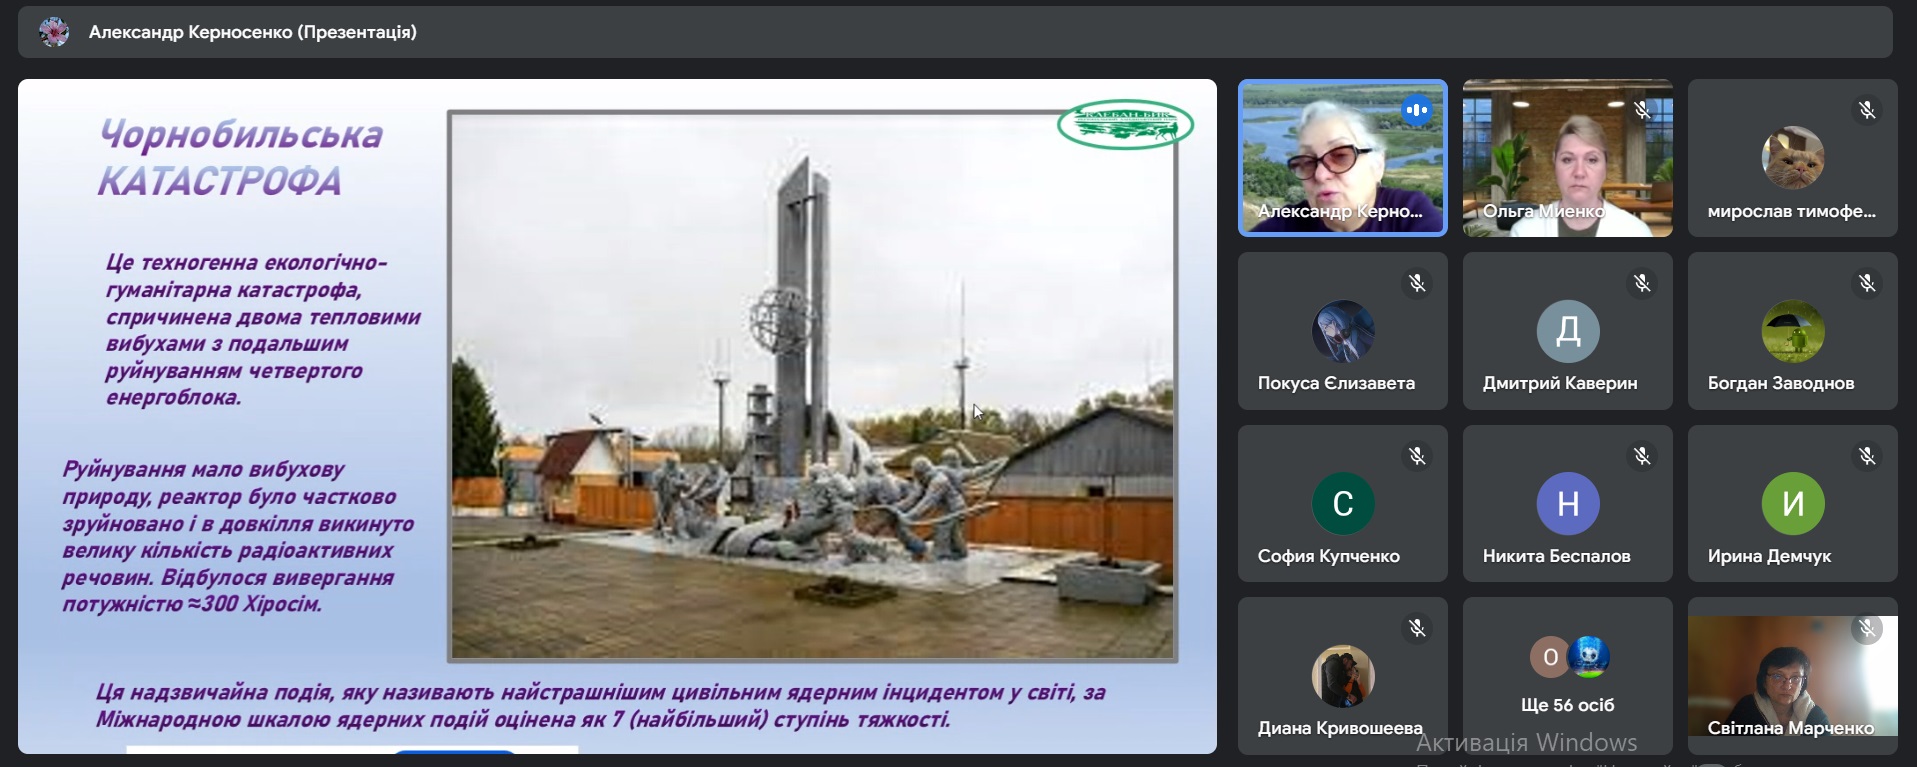Screen dimensions: 1917x767
Task: Click muted mic icon on Світлана Марченко tile
Action: coord(1867,628)
